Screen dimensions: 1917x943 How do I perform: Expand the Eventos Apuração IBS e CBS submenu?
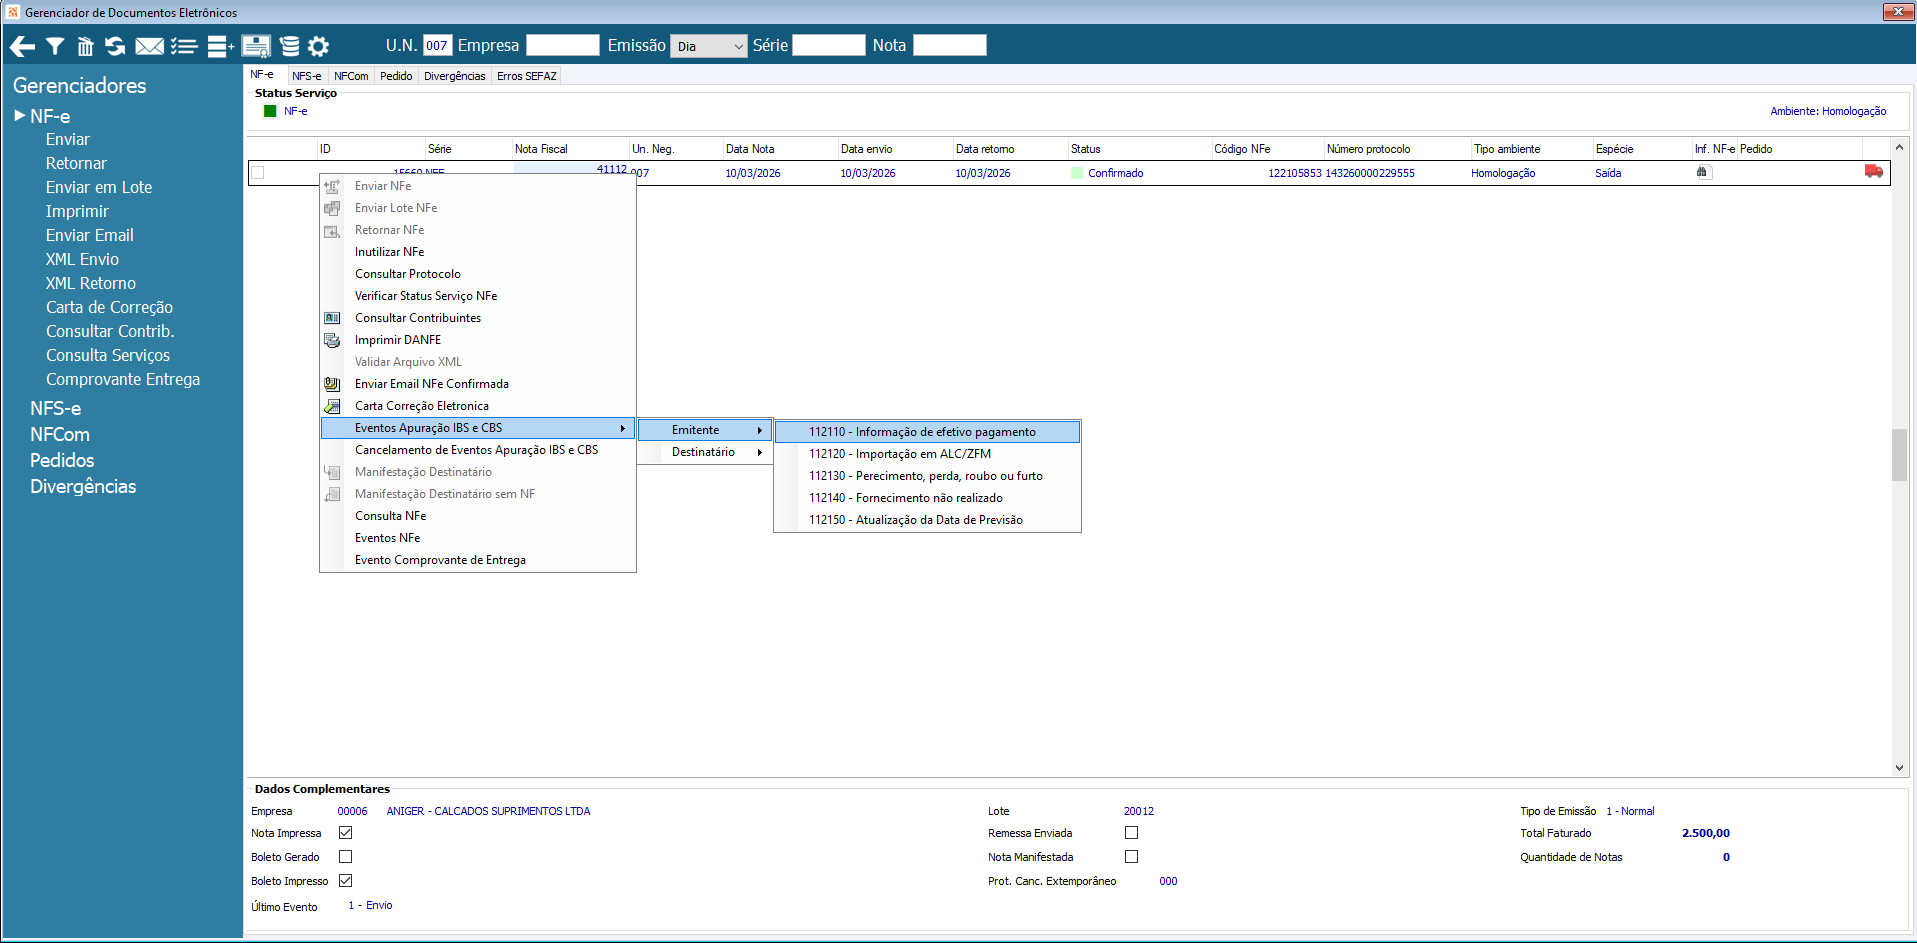click(477, 428)
